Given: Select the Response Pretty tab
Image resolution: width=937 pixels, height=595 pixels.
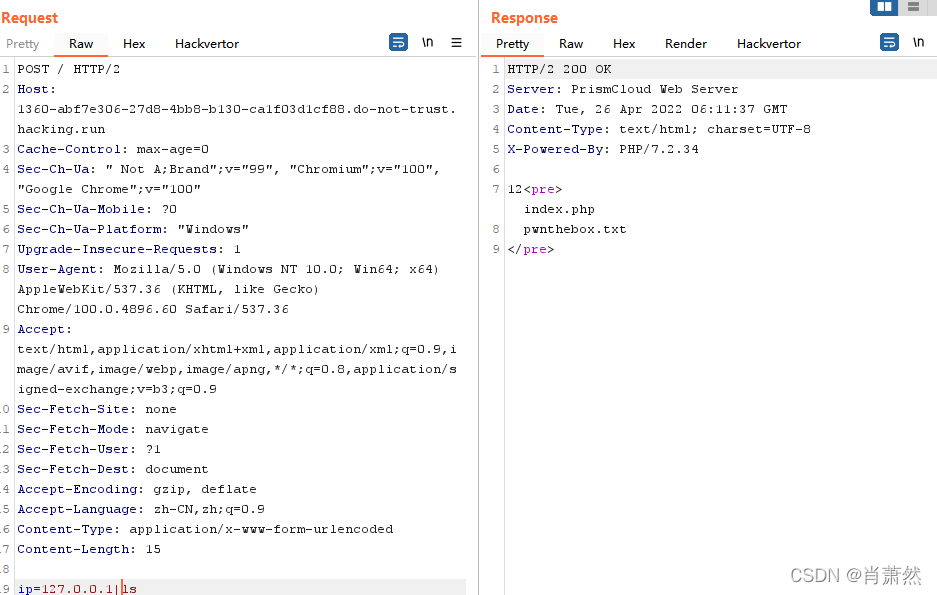Looking at the screenshot, I should tap(512, 44).
